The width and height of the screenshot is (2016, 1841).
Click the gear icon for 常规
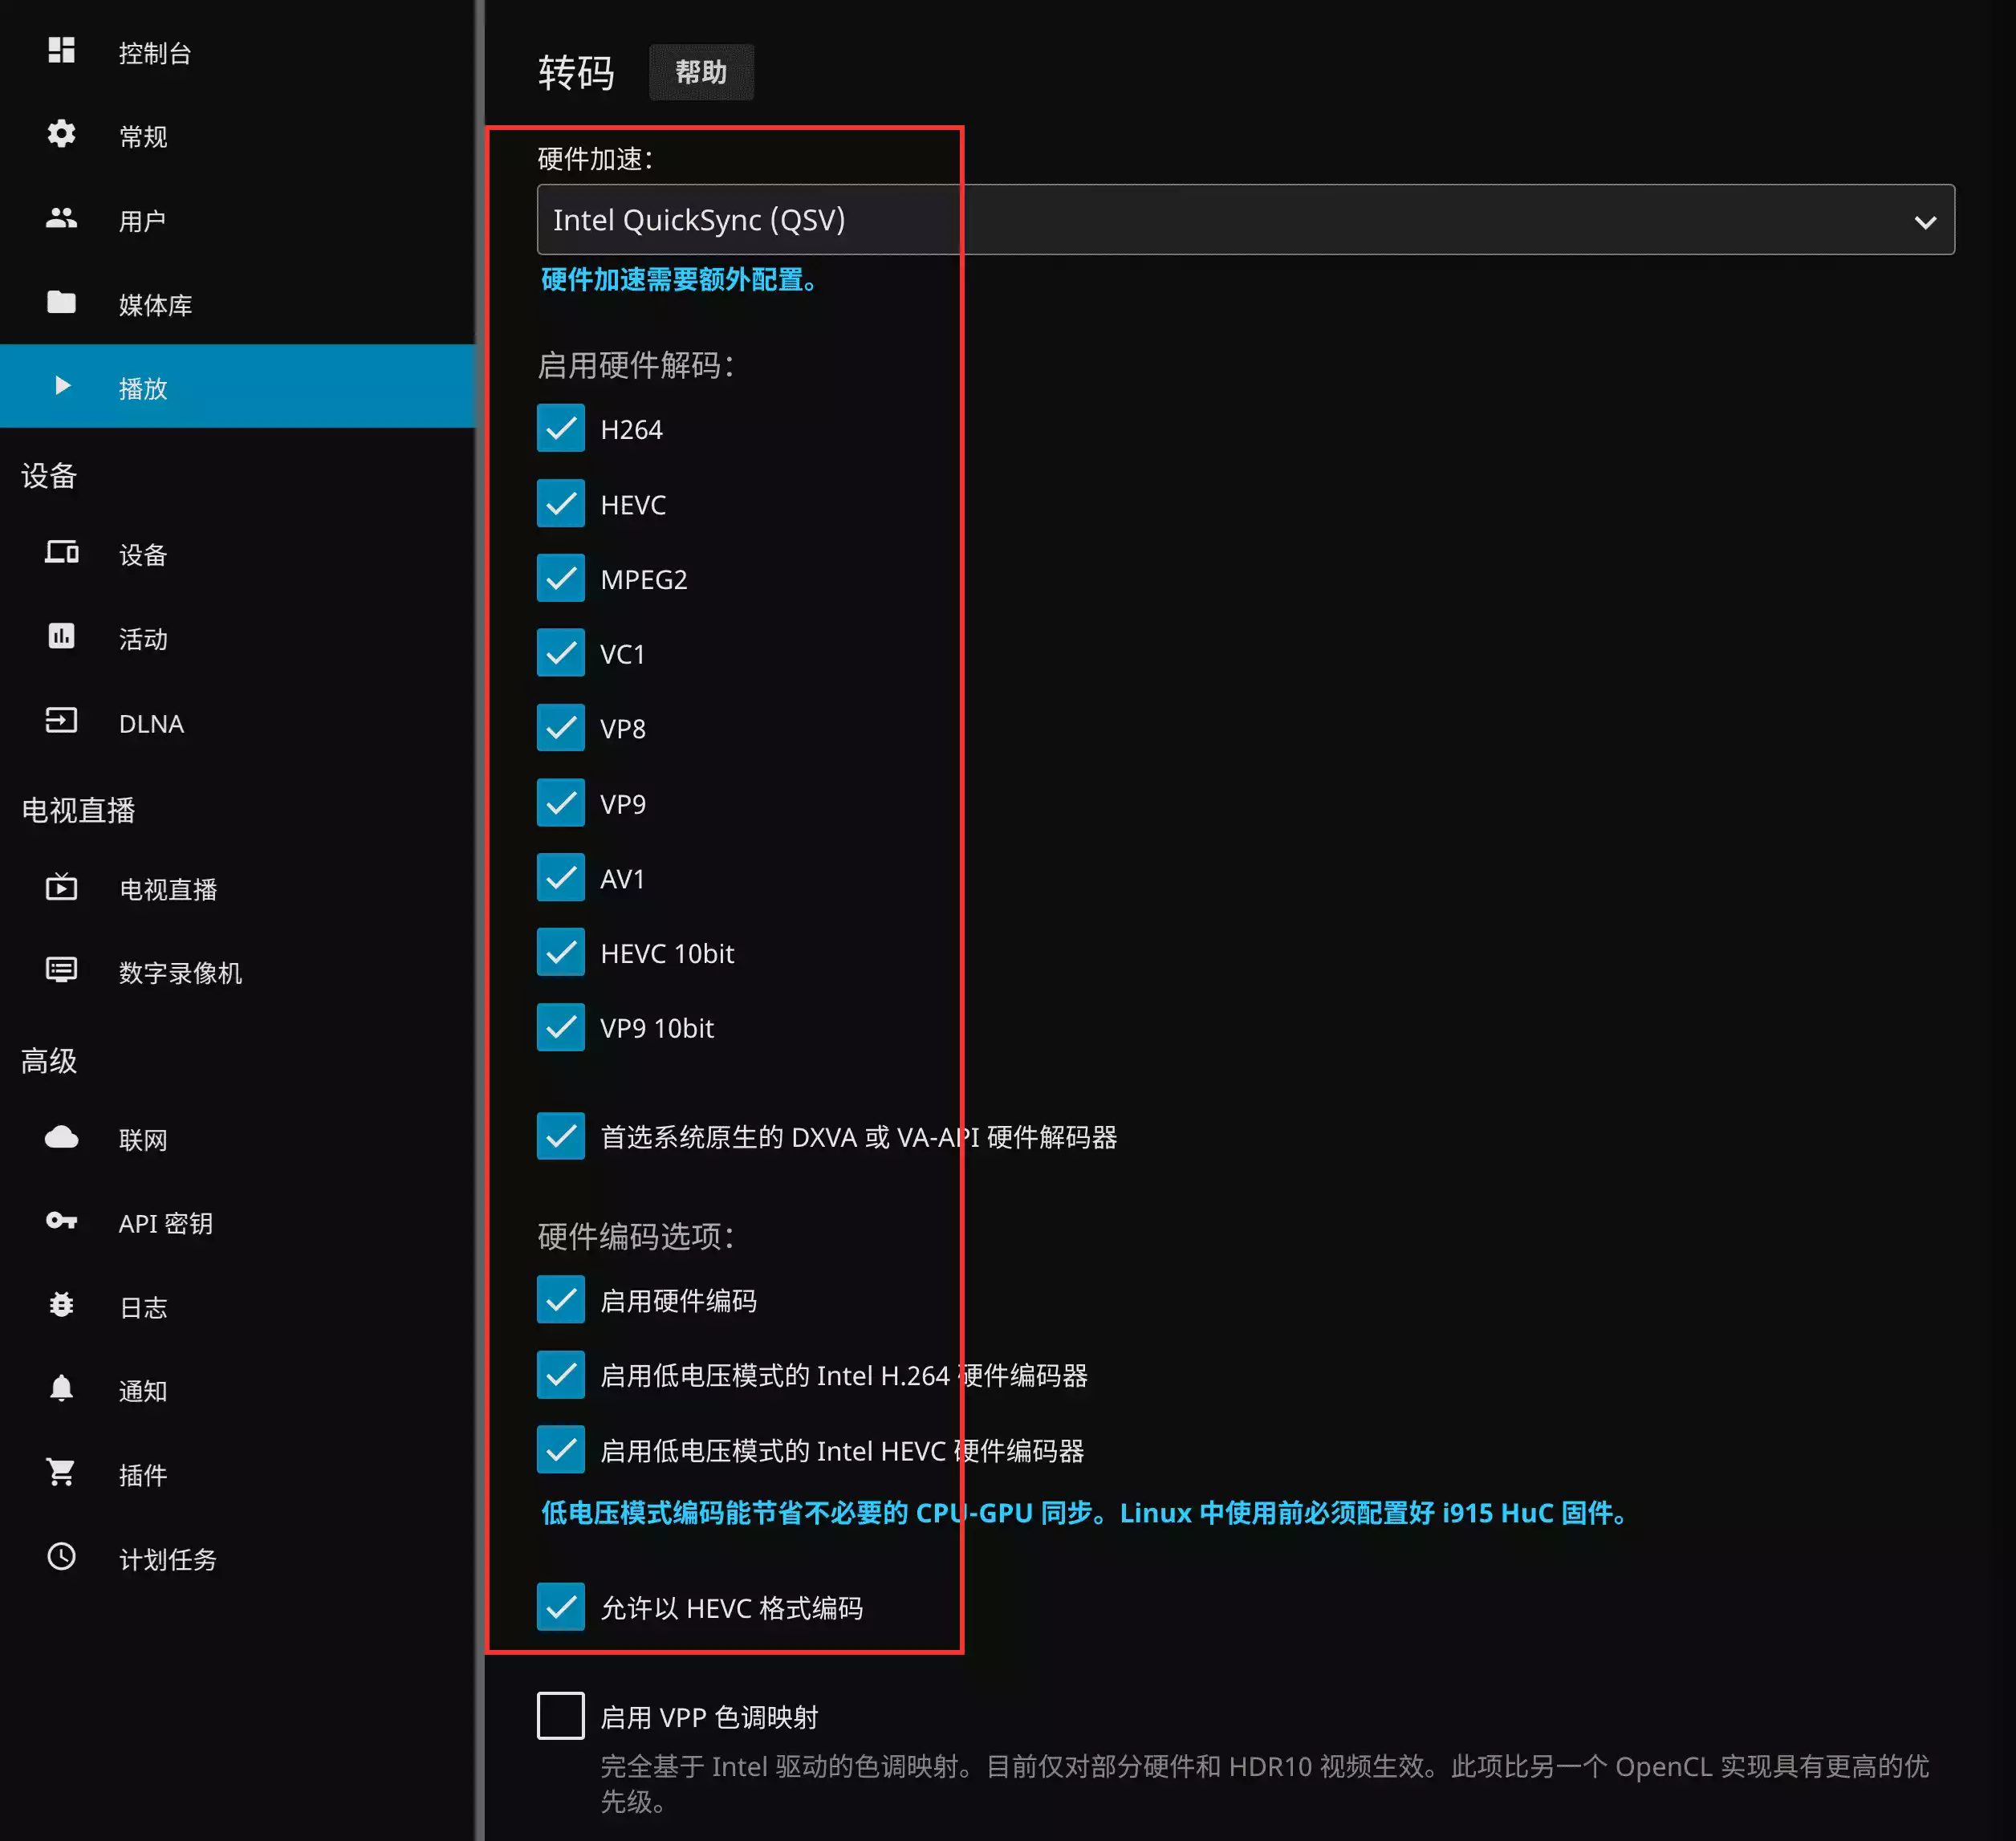(x=61, y=134)
